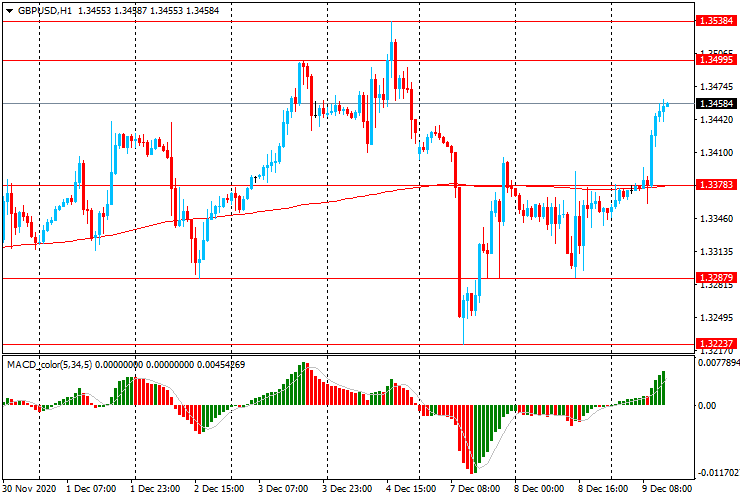Click the 3 Dec 23:00 time label
The width and height of the screenshot is (740, 500).
[x=347, y=488]
